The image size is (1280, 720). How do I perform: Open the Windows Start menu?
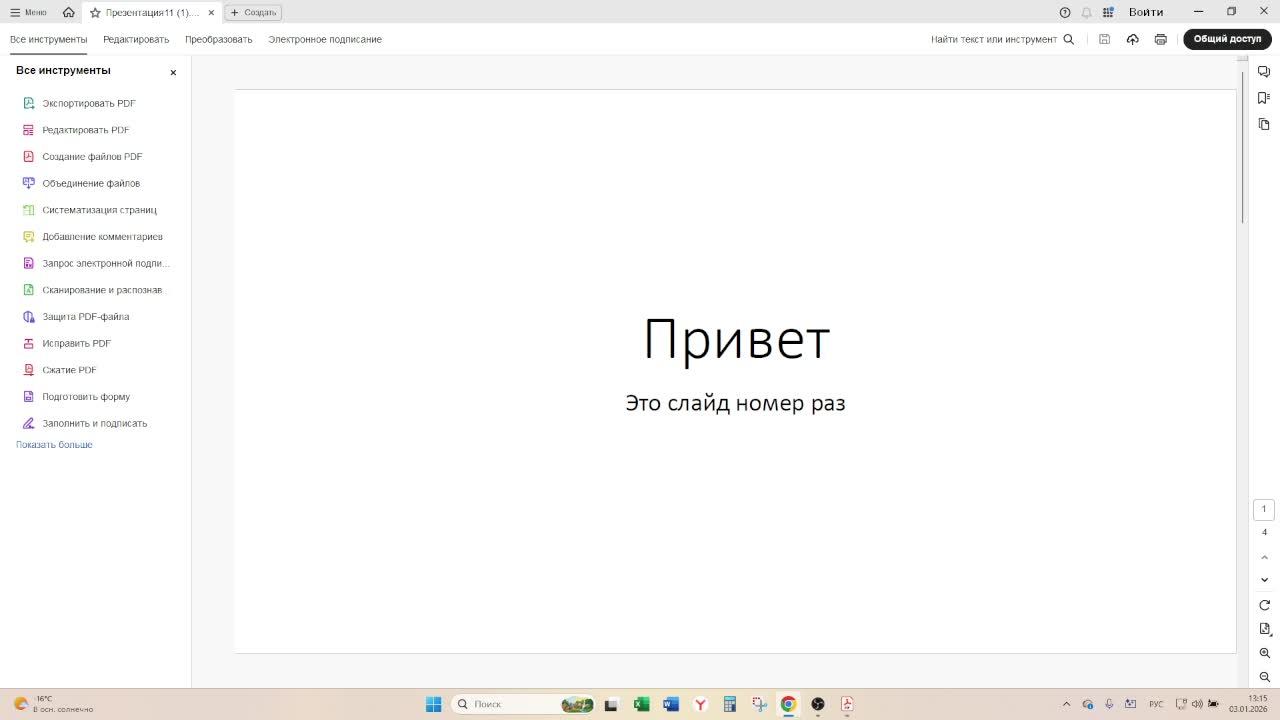coord(433,704)
